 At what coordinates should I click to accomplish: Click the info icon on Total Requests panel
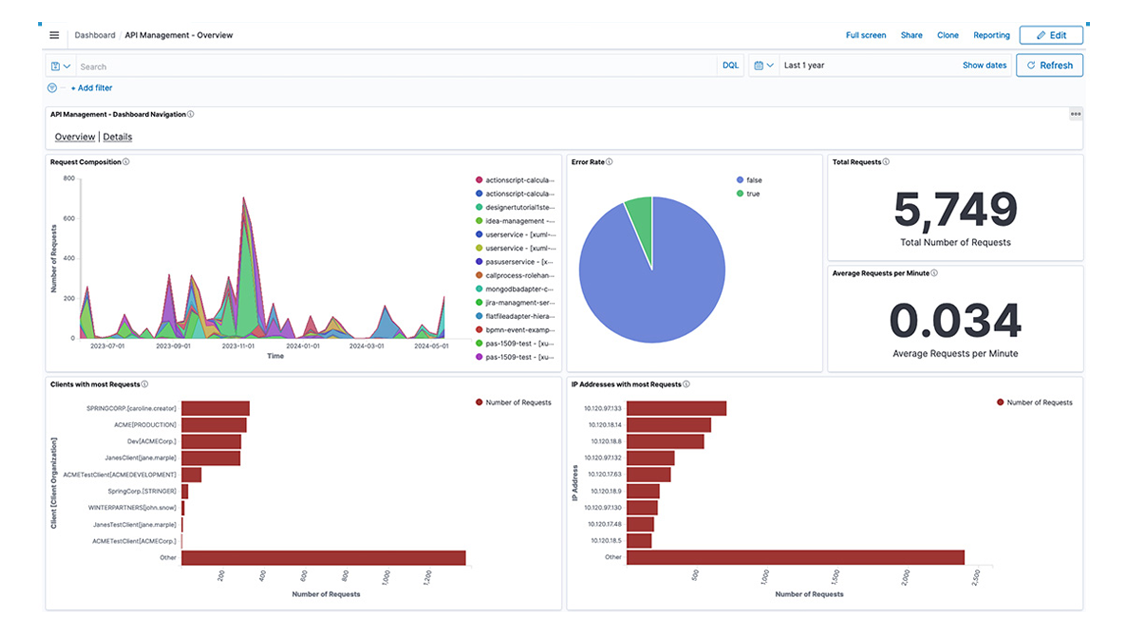[886, 161]
